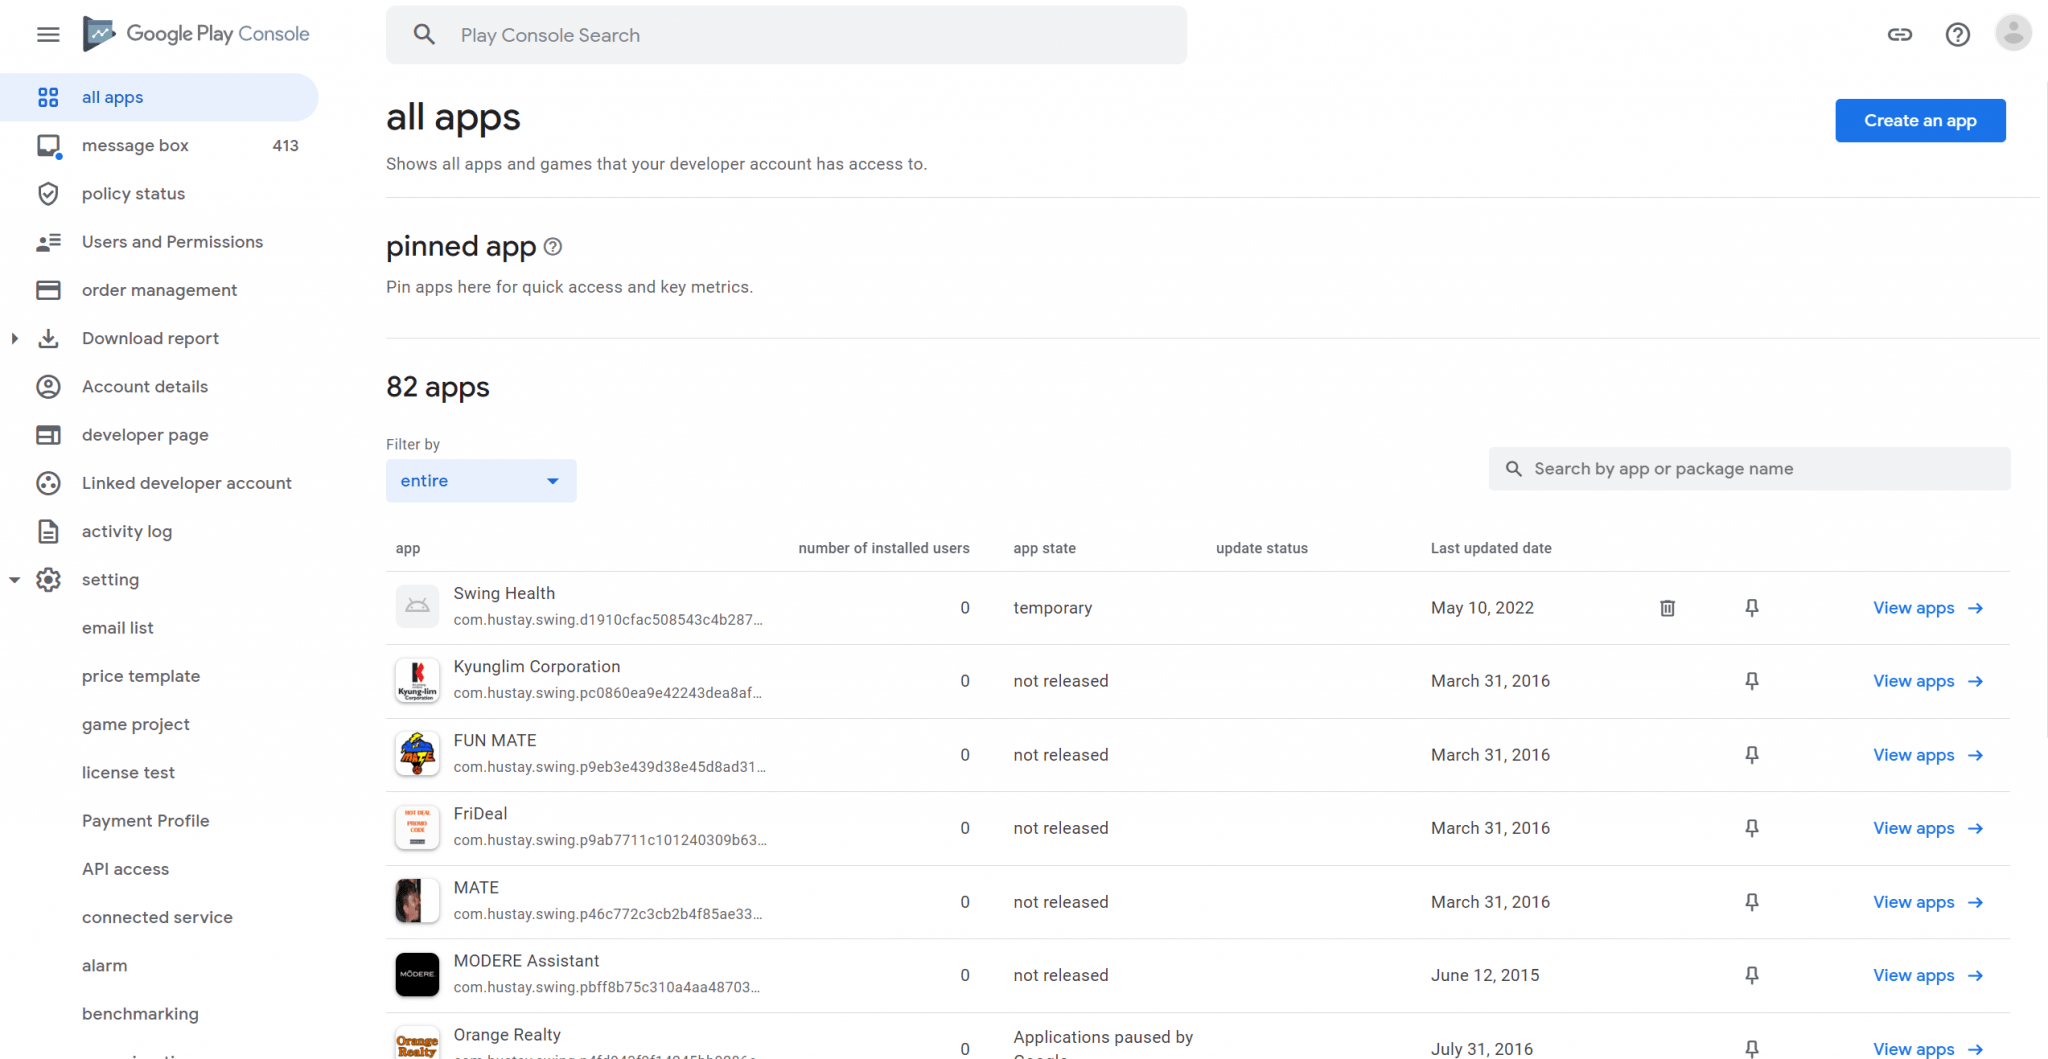Screen dimensions: 2048x1059
Task: Open the Payment Profile settings item
Action: 146,820
